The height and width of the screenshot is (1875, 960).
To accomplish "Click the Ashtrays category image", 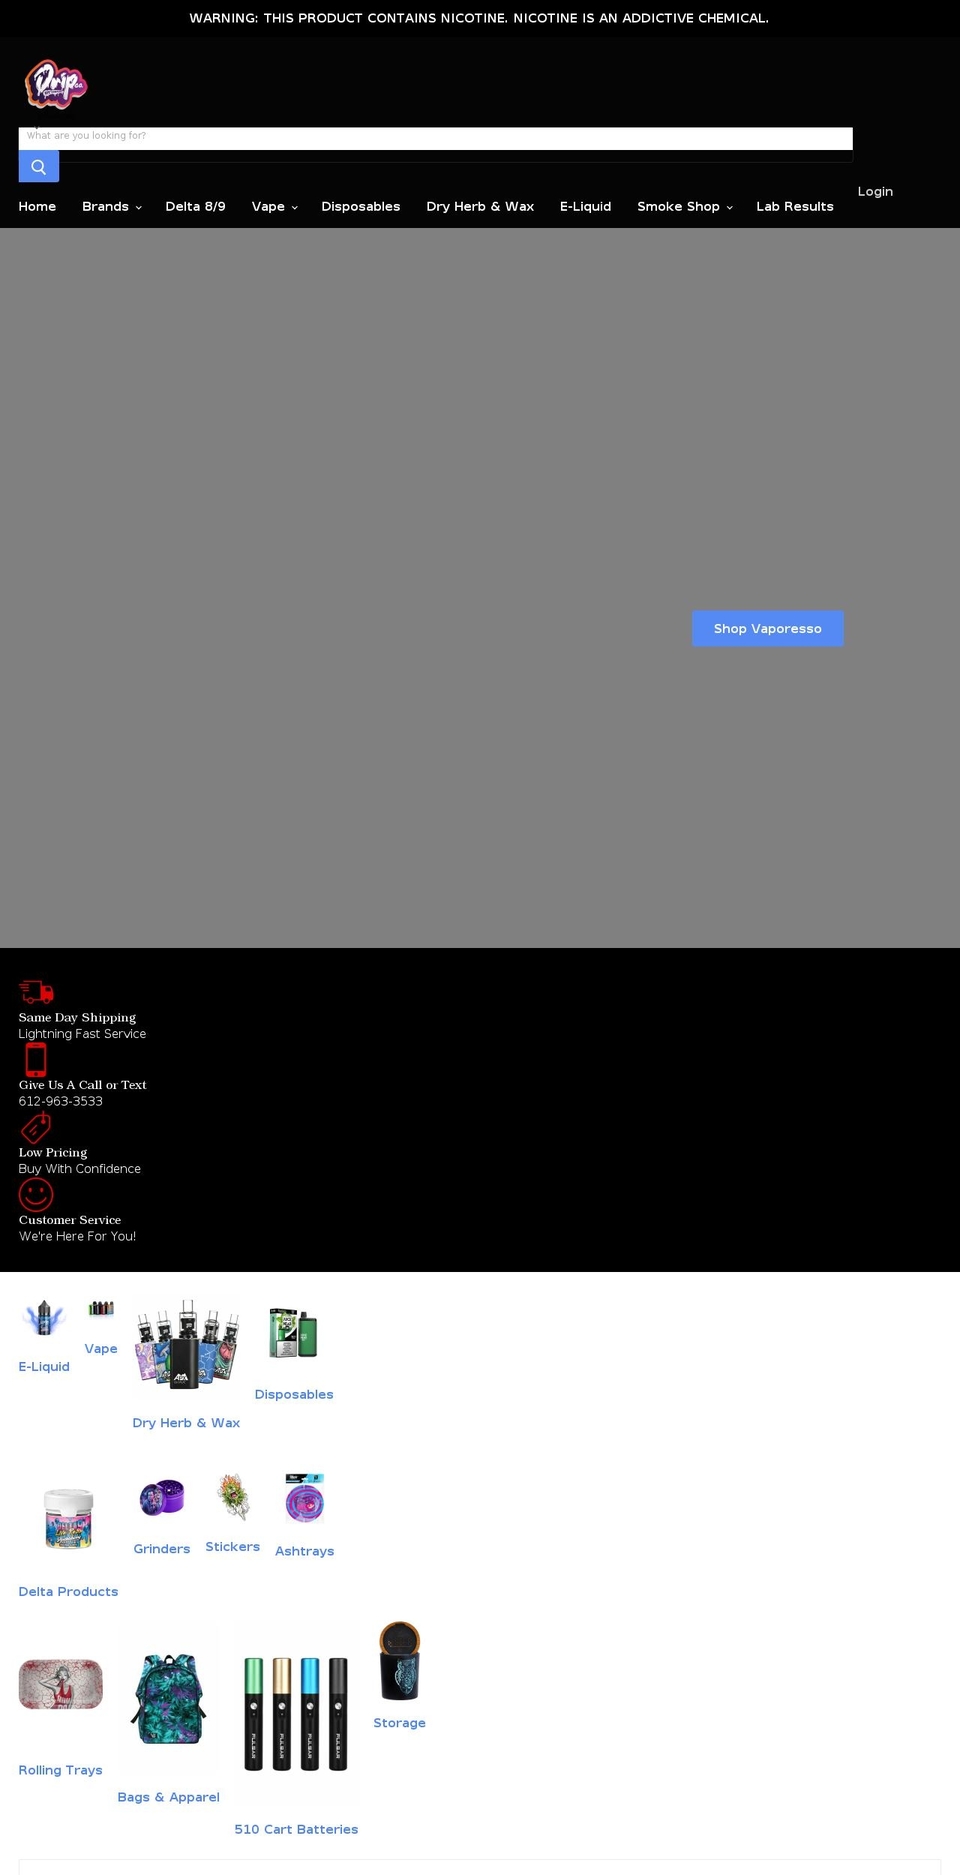I will [x=304, y=1498].
